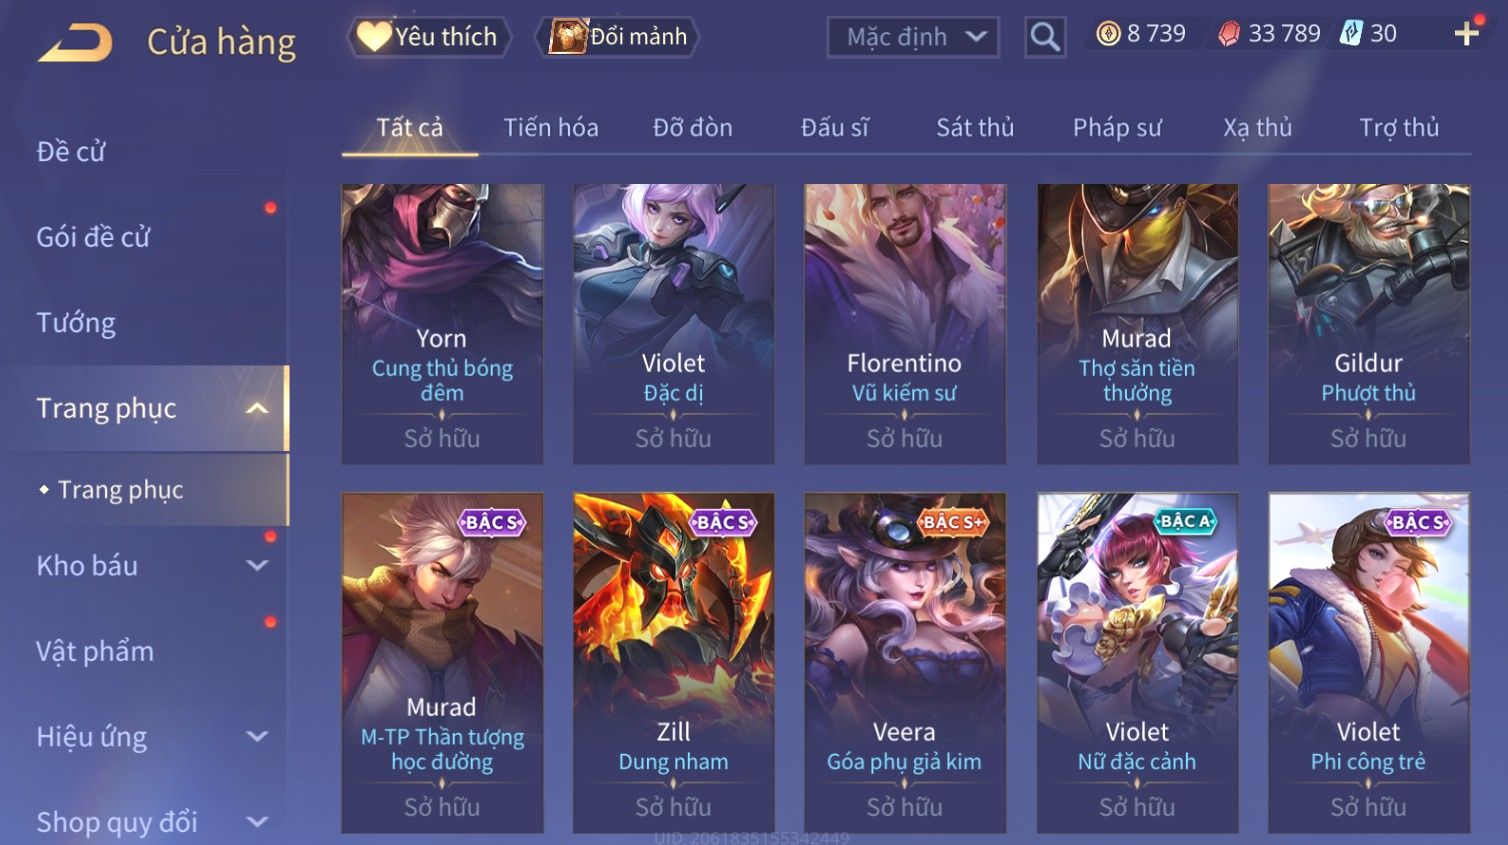Select the Tiến hóa tab
The image size is (1508, 845).
[551, 128]
